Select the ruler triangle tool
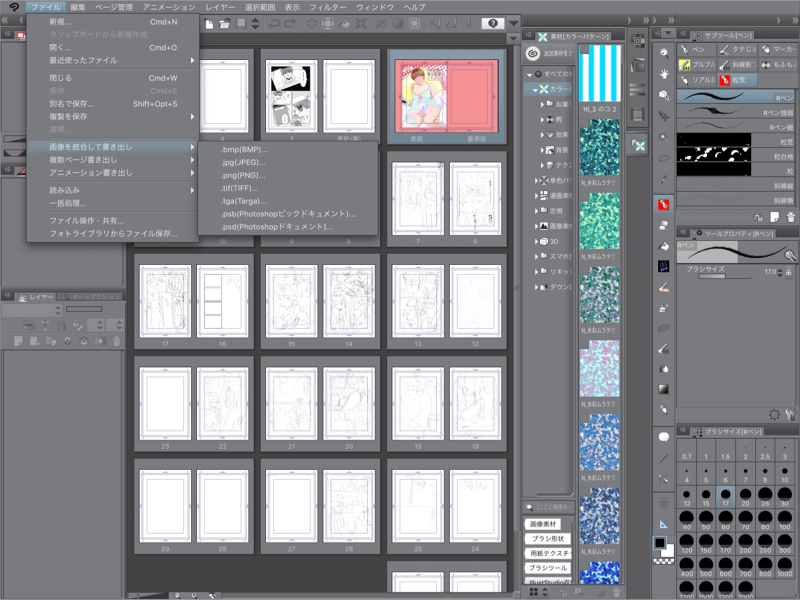This screenshot has width=800, height=600. (664, 523)
